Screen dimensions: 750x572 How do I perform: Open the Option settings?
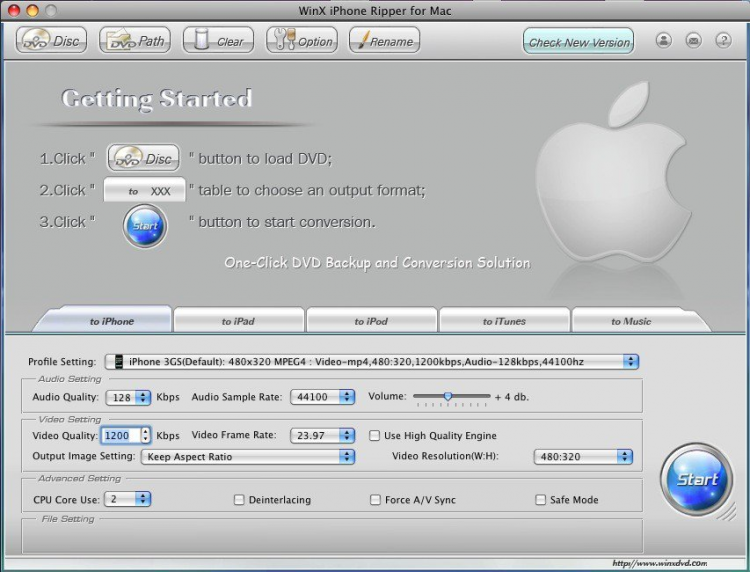[302, 40]
